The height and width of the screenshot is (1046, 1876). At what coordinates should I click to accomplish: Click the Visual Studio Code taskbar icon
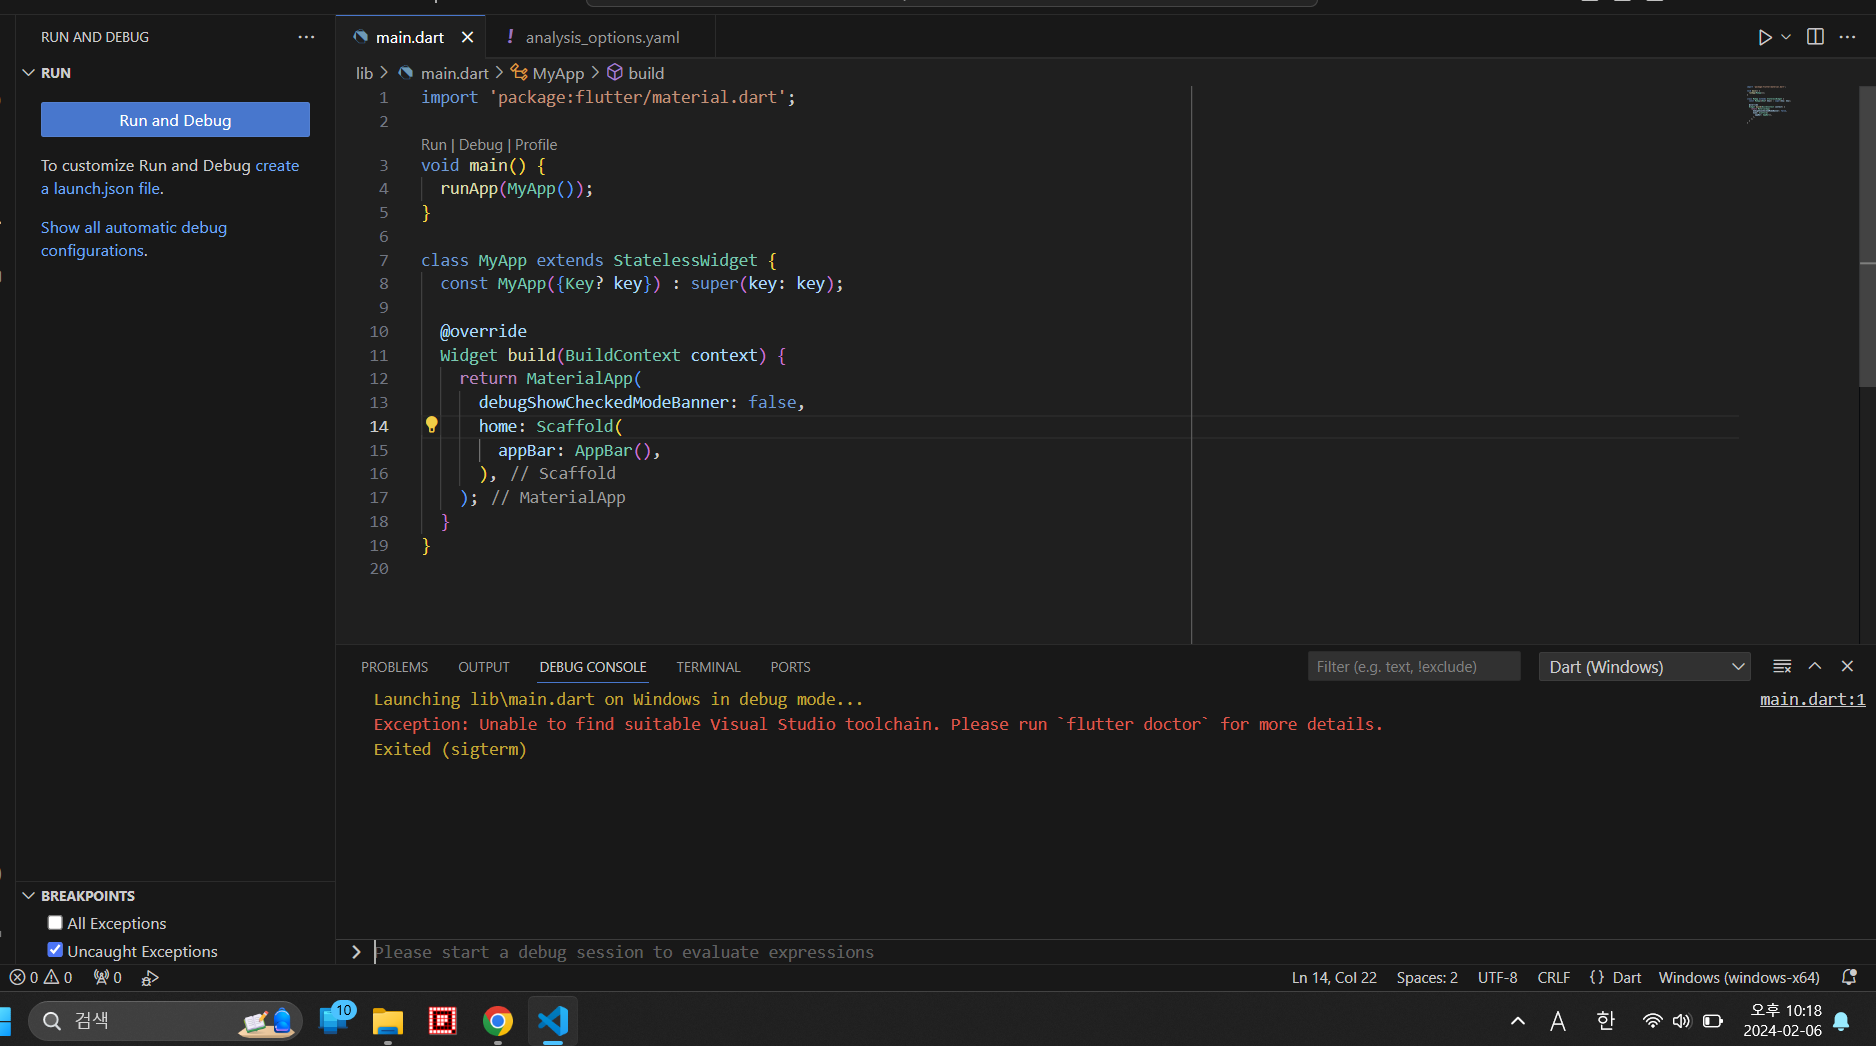point(553,1021)
